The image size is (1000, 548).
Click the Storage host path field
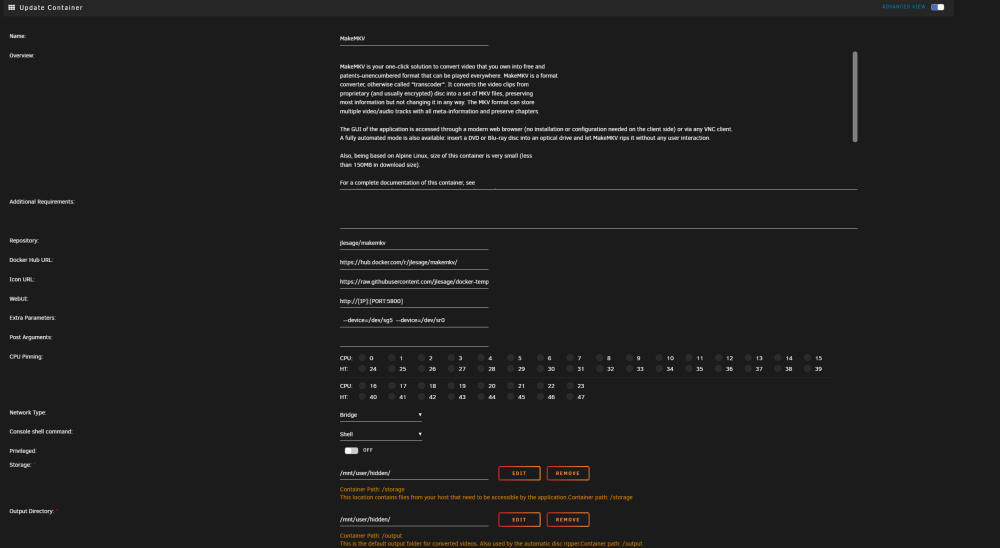[x=414, y=473]
